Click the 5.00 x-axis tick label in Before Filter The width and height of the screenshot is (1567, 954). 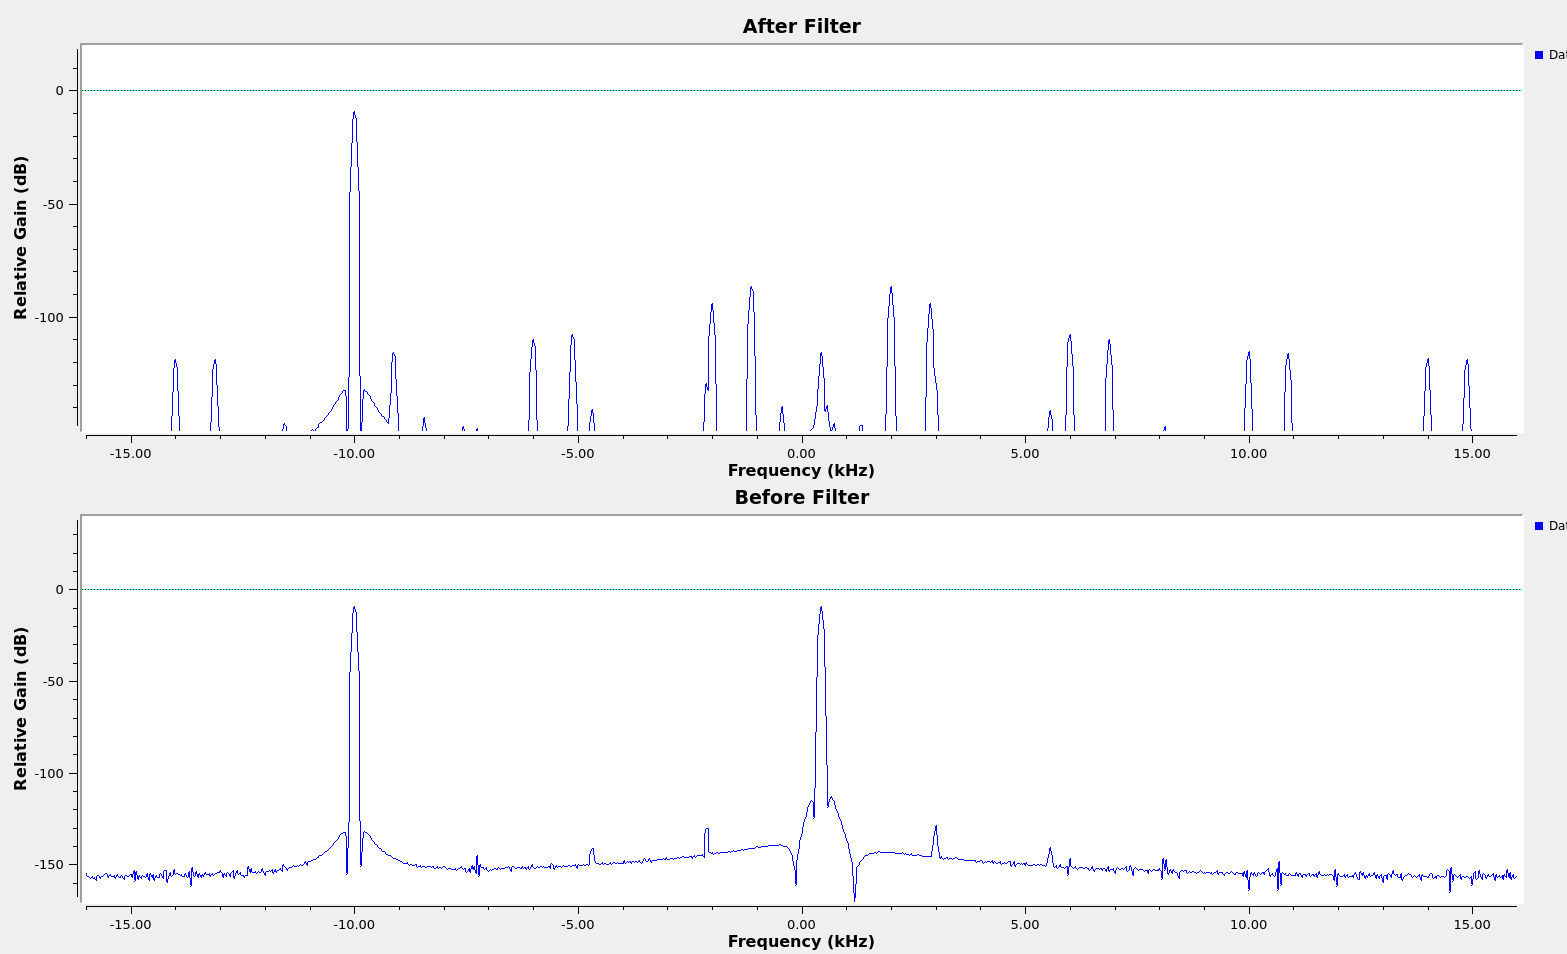[1024, 925]
